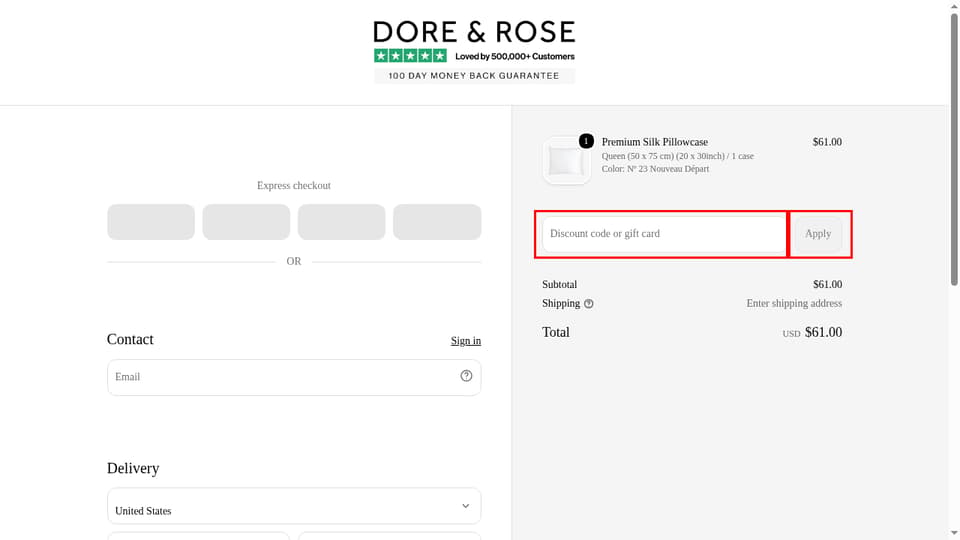Click the shipping info question-mark icon

pos(588,304)
